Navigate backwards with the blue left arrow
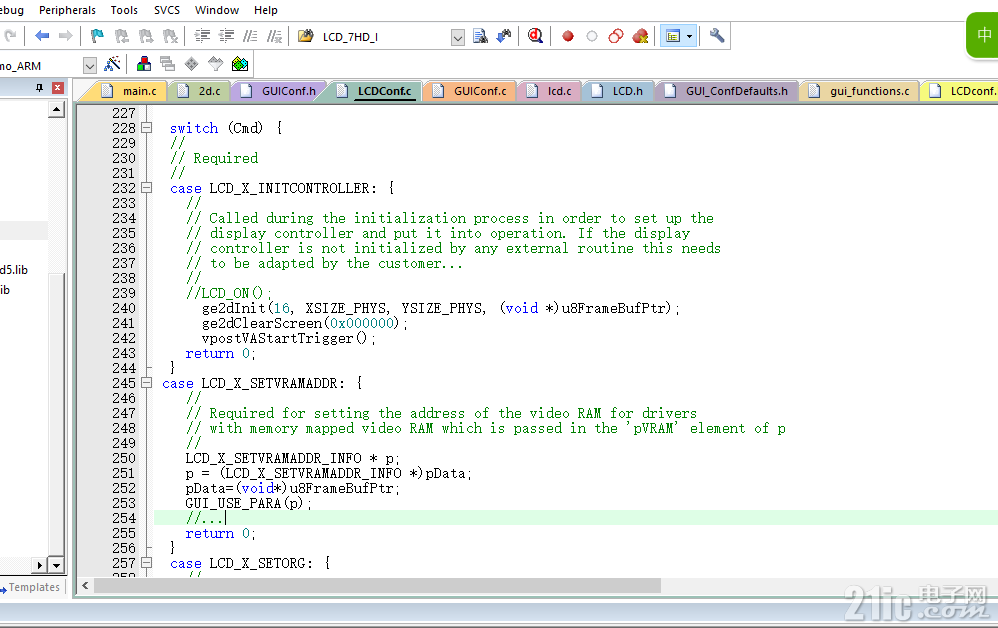Screen dimensions: 998x628 [42, 36]
